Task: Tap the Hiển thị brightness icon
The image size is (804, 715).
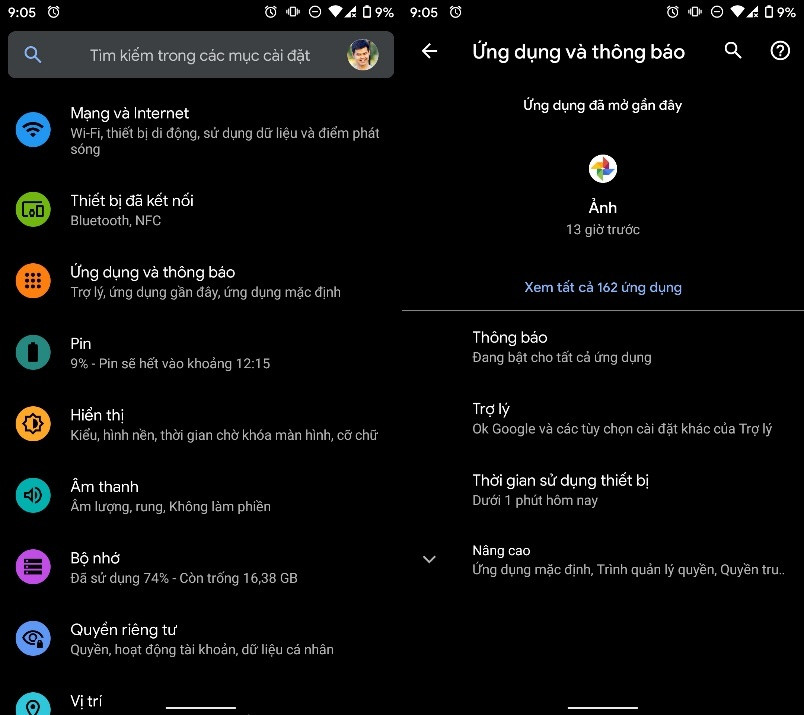Action: pyautogui.click(x=33, y=424)
